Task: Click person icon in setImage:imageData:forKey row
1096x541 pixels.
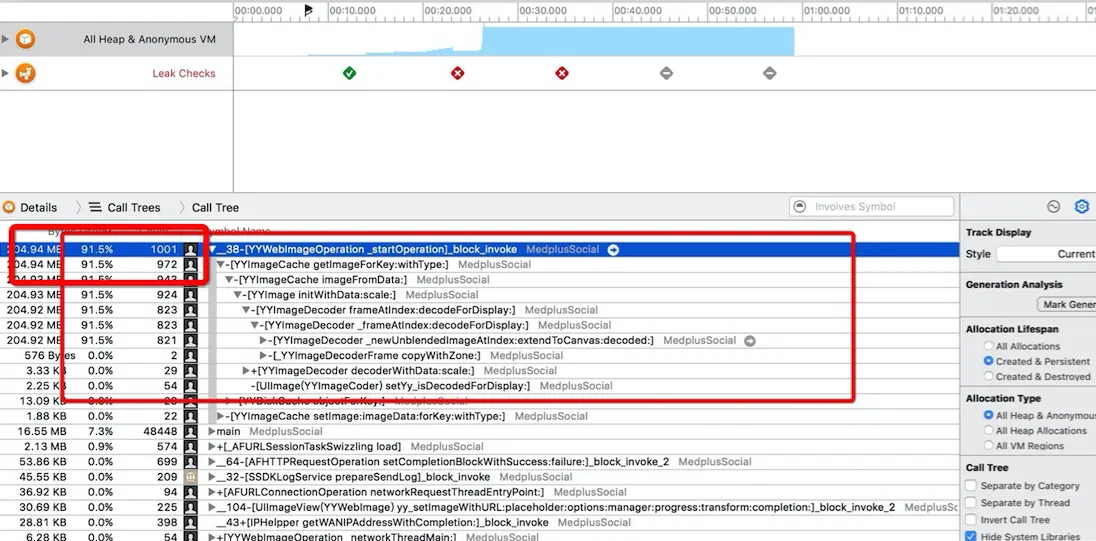Action: [190, 417]
